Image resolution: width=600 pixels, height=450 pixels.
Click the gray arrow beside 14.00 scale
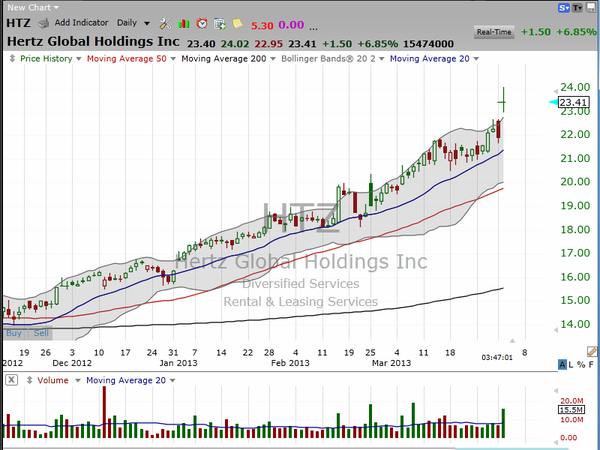coord(556,329)
